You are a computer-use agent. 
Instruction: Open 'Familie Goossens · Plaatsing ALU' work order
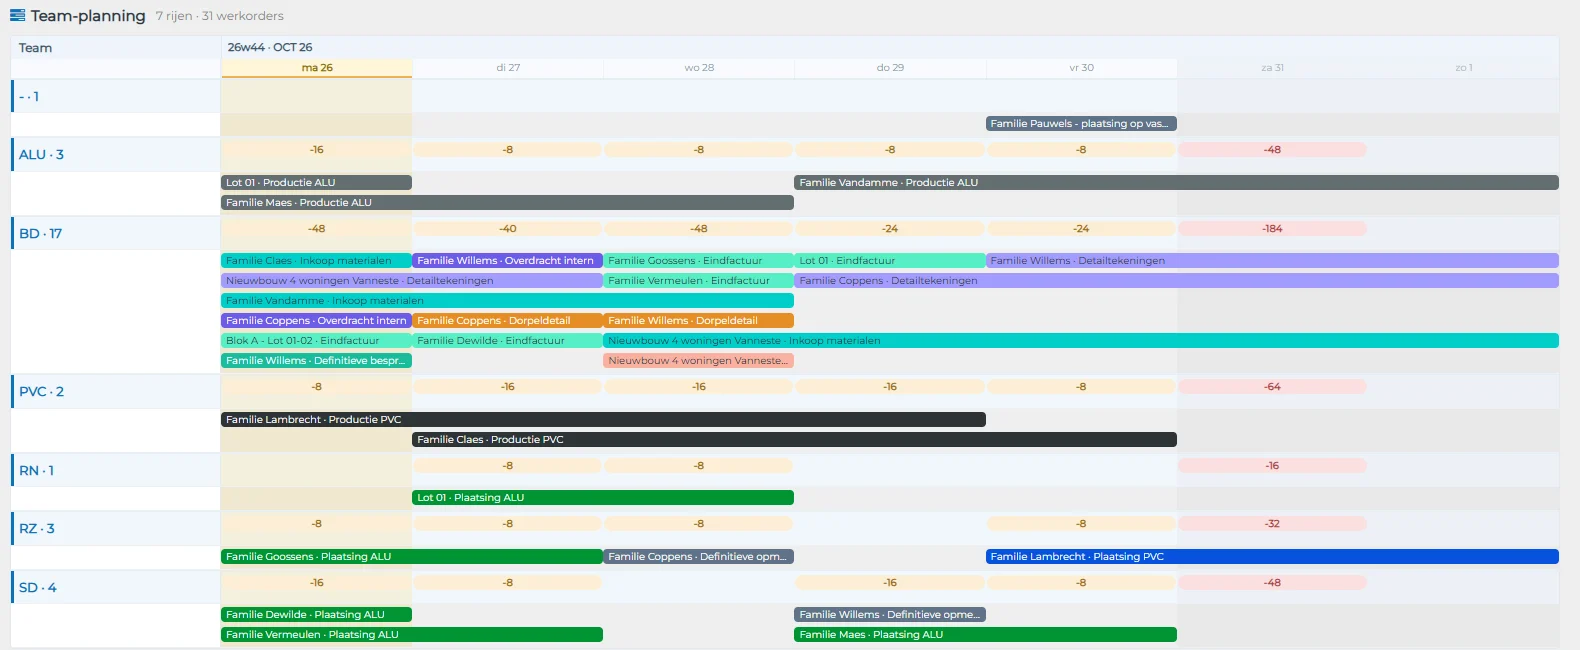pos(412,557)
